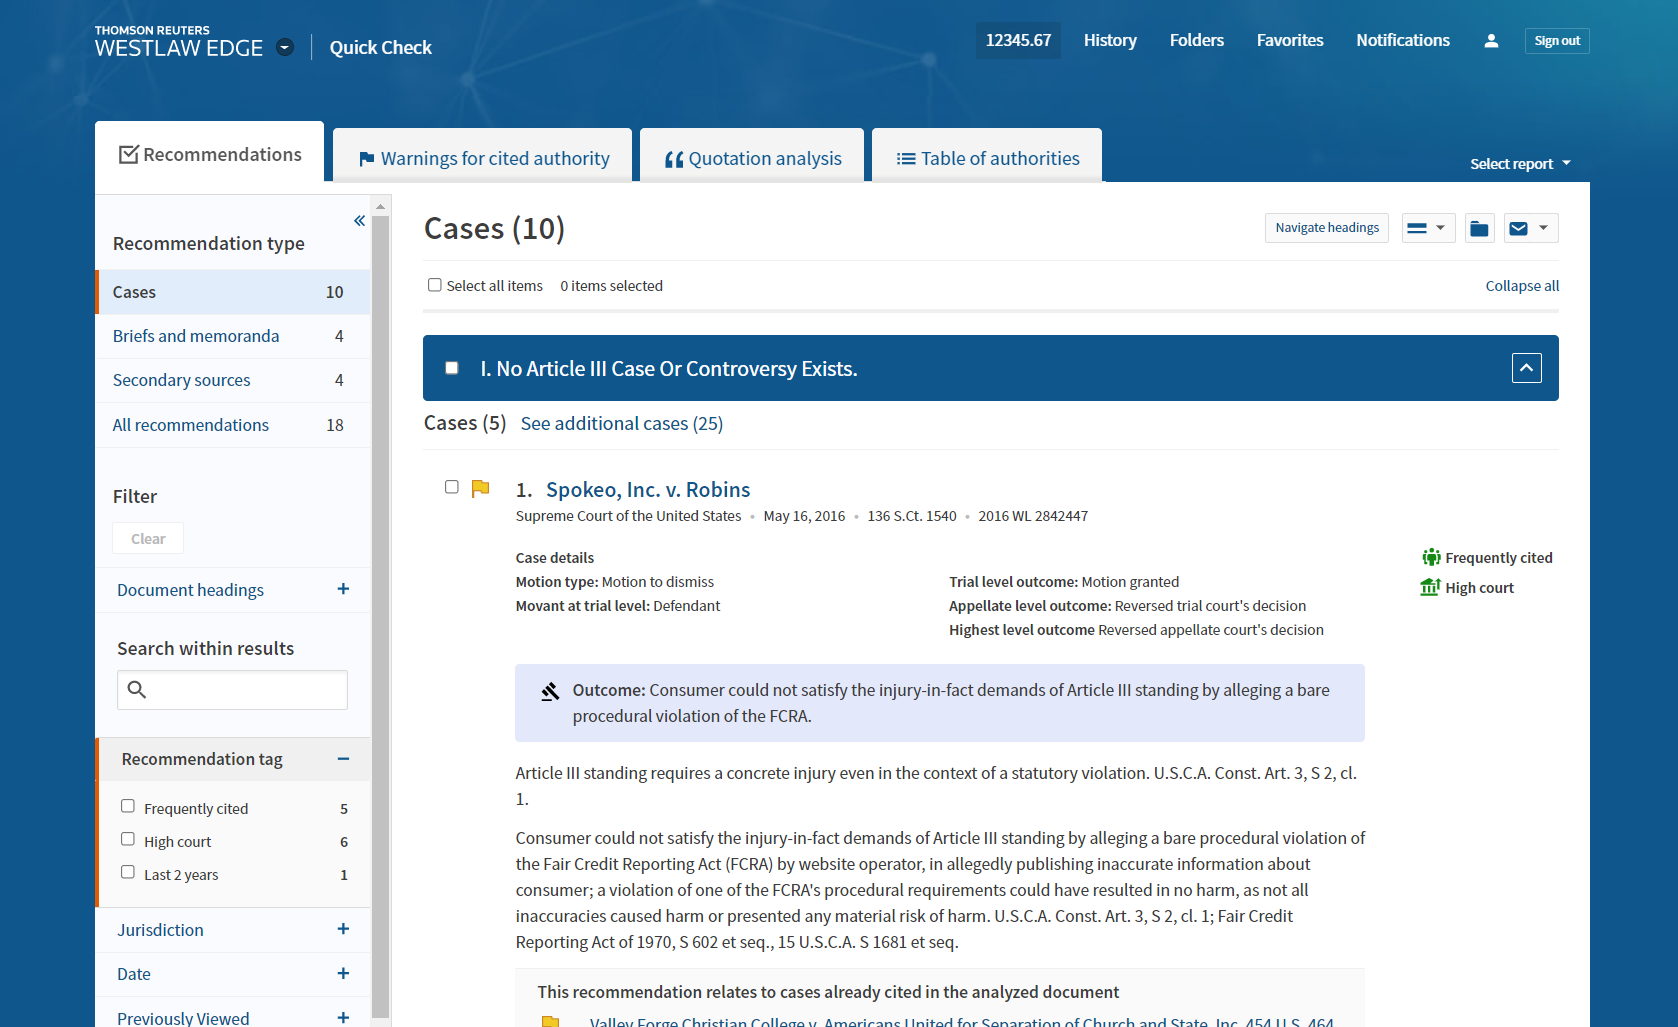
Task: Open the detail level dropdown
Action: [1427, 229]
